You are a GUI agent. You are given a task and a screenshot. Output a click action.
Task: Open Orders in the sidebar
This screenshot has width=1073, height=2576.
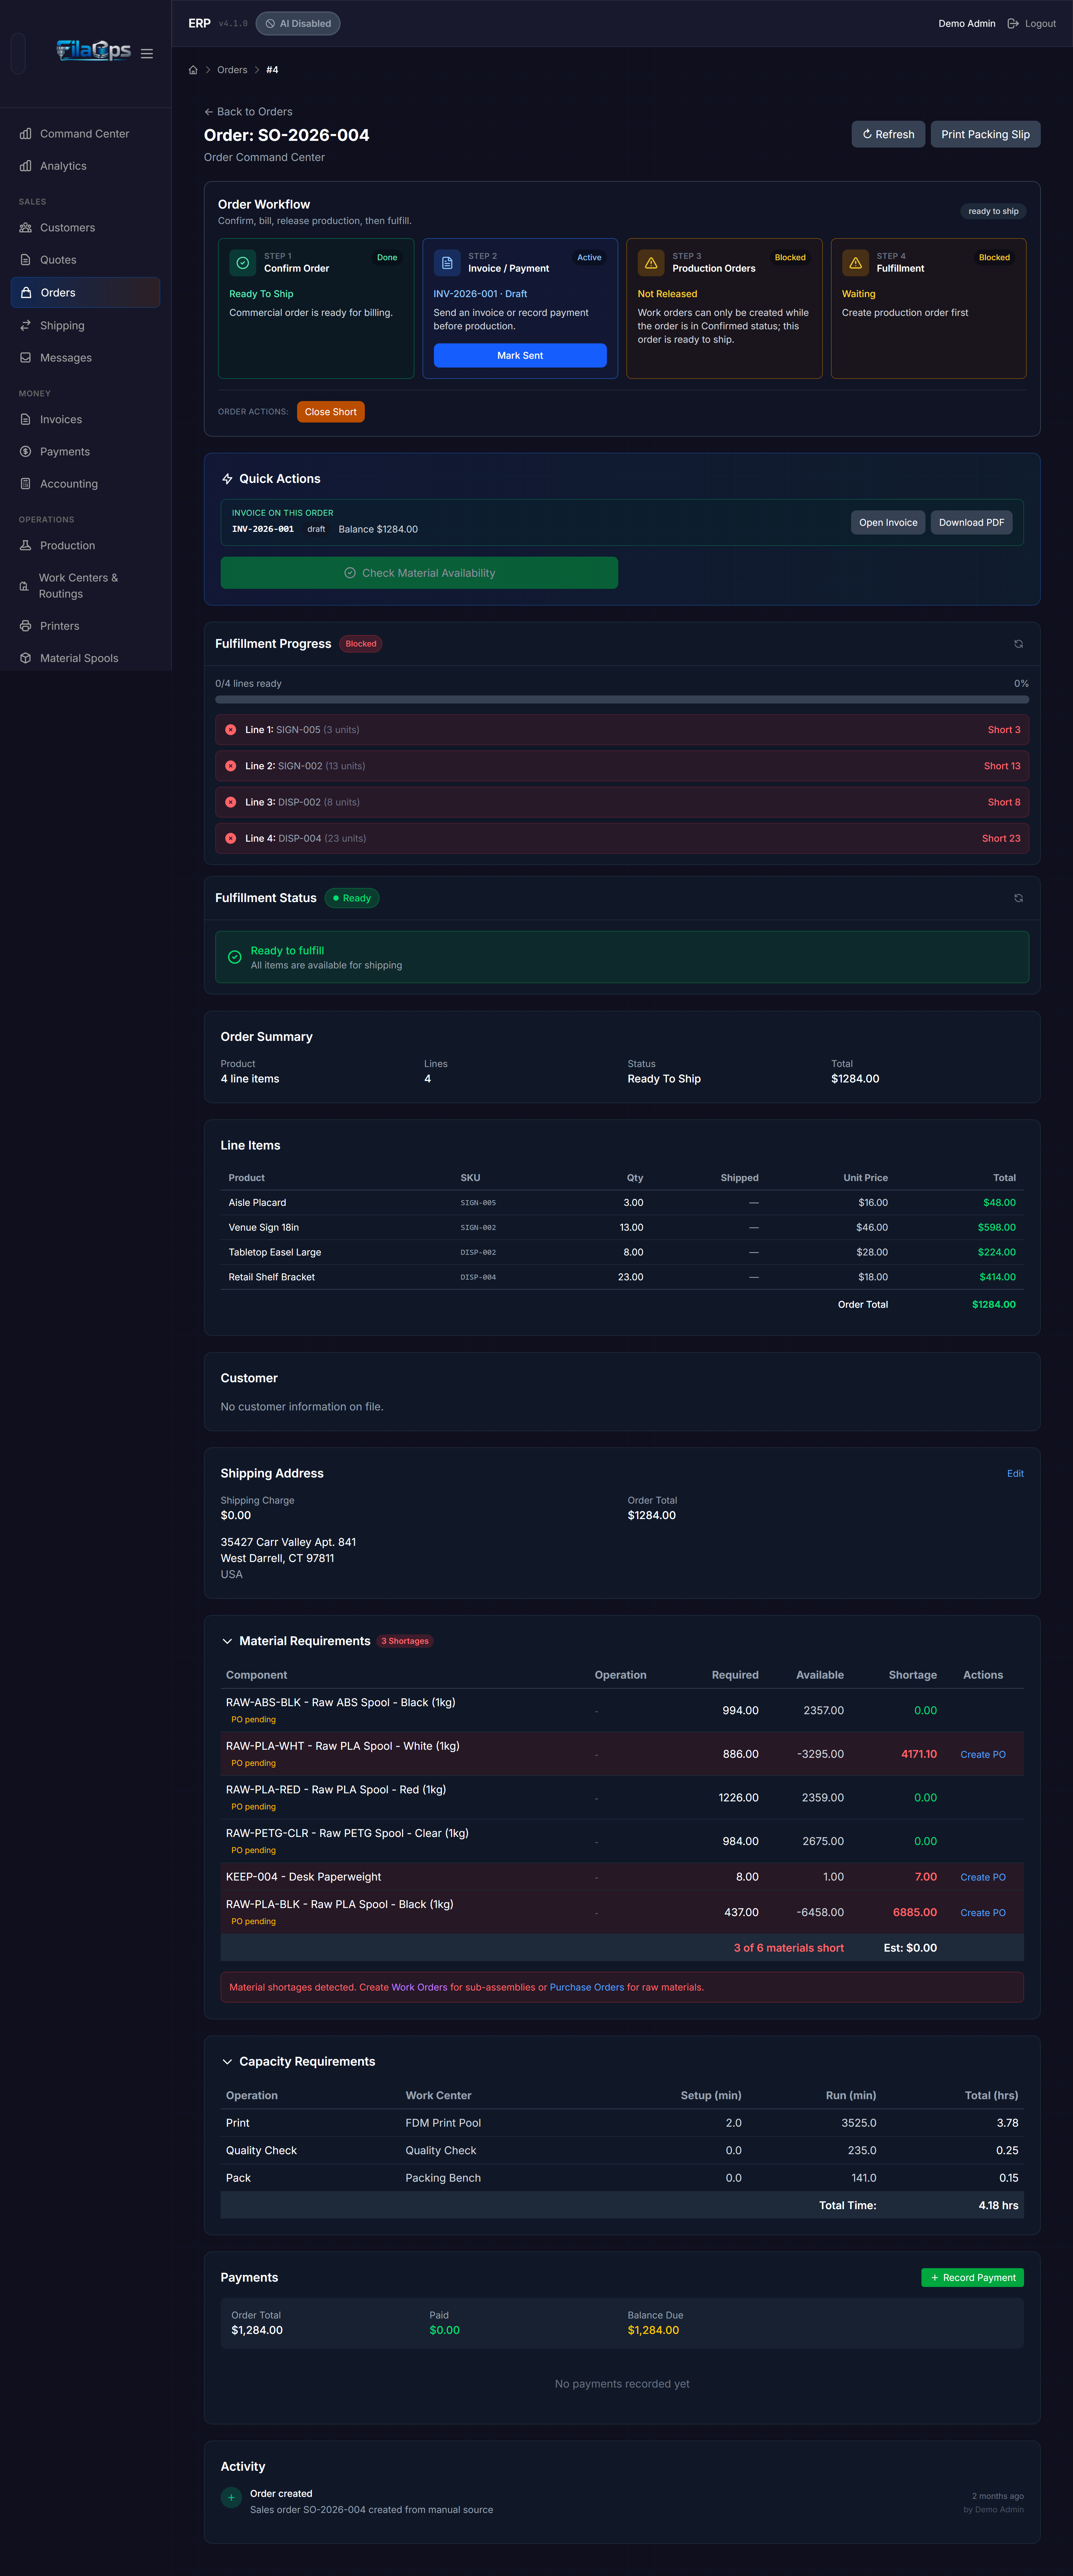point(85,293)
